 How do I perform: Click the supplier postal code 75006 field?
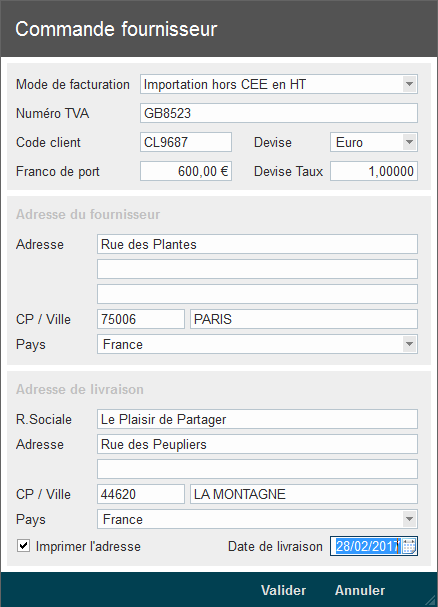(x=141, y=319)
